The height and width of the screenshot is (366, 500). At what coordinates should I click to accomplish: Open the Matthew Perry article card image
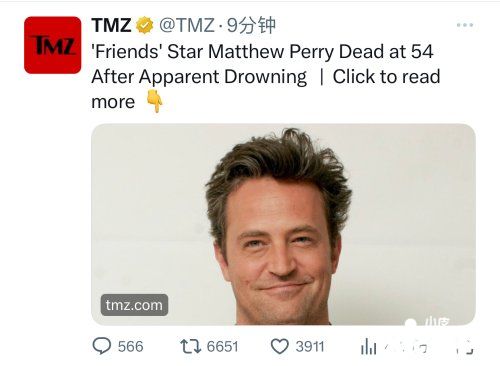coord(283,224)
